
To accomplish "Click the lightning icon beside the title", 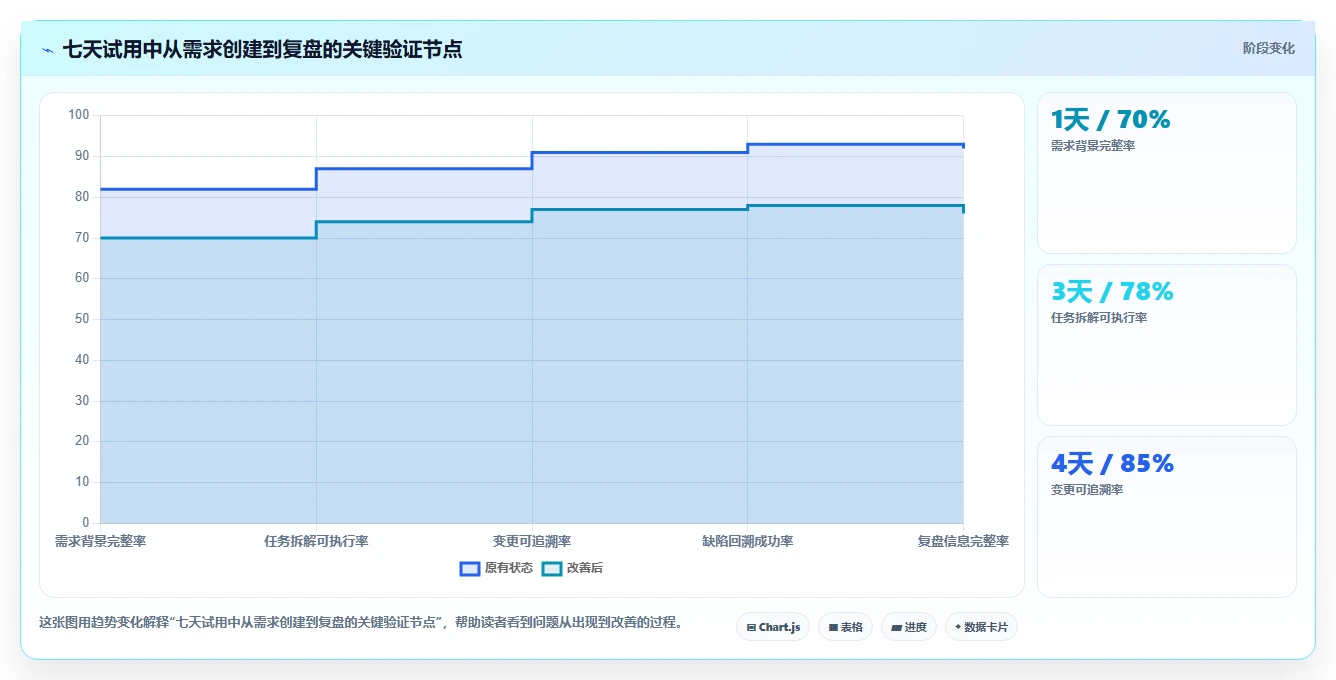I will click(x=47, y=50).
